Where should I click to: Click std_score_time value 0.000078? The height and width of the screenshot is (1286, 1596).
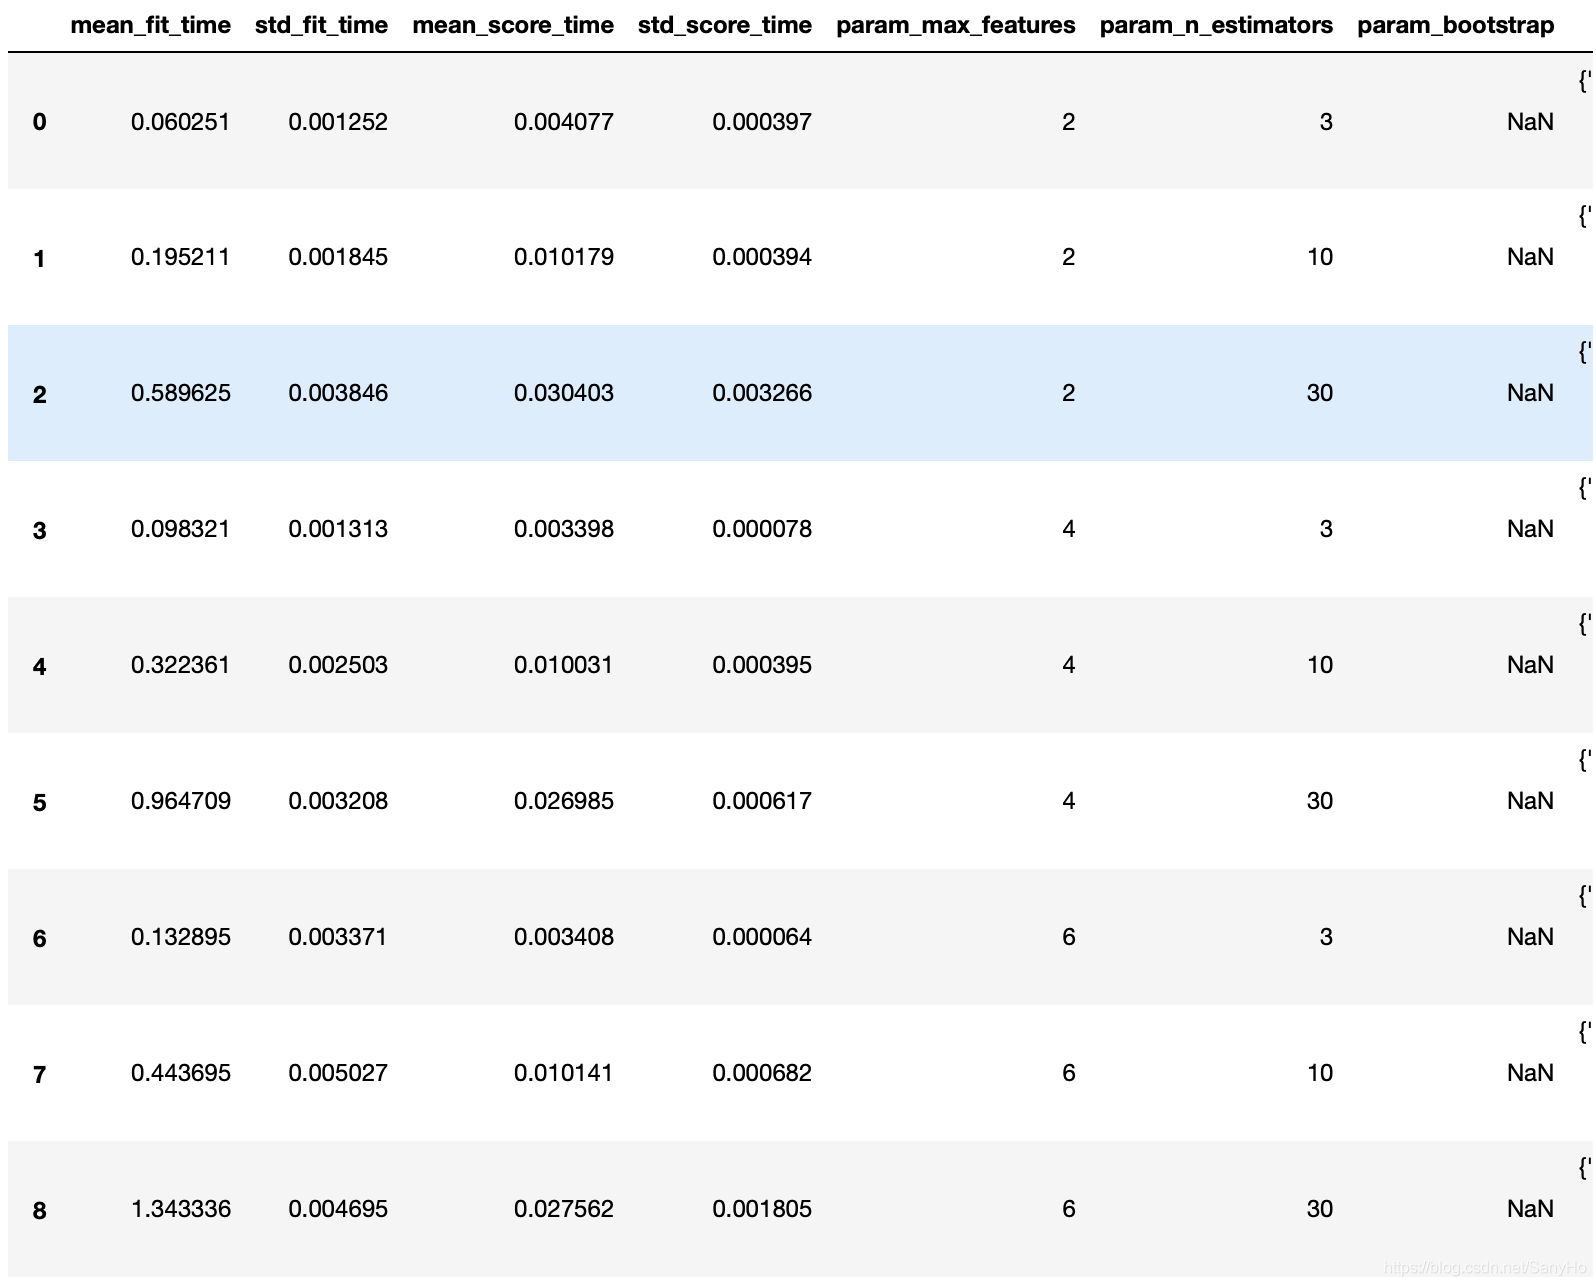762,529
